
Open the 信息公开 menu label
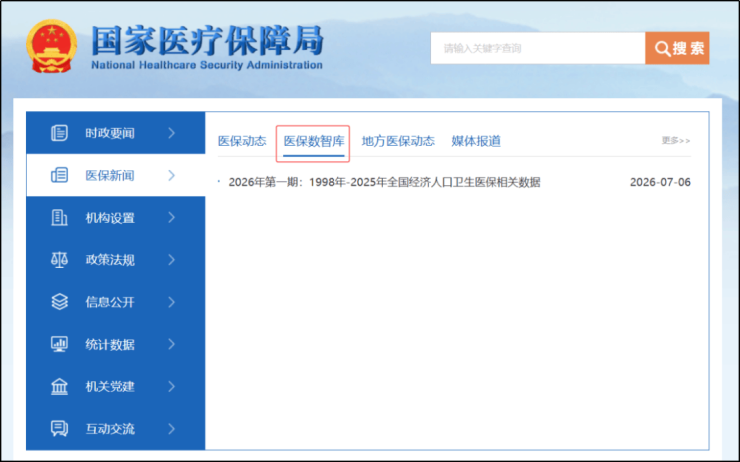pos(110,302)
